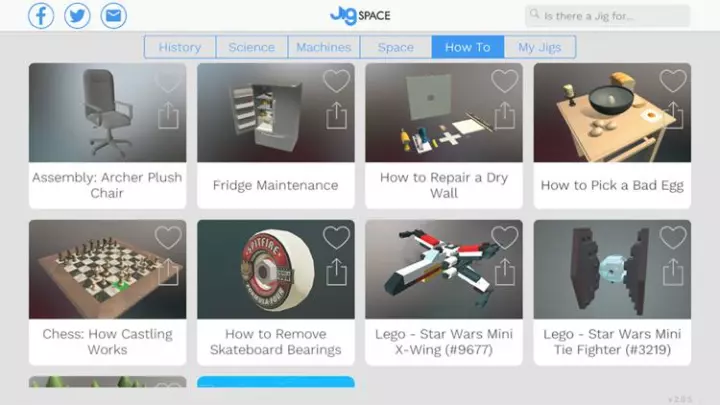Toggle the heart on How to Repair a Dry Wall
The height and width of the screenshot is (405, 720).
pos(505,81)
